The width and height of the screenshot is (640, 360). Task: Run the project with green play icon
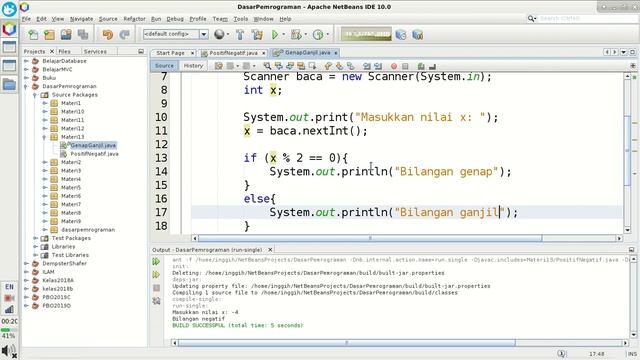275,35
